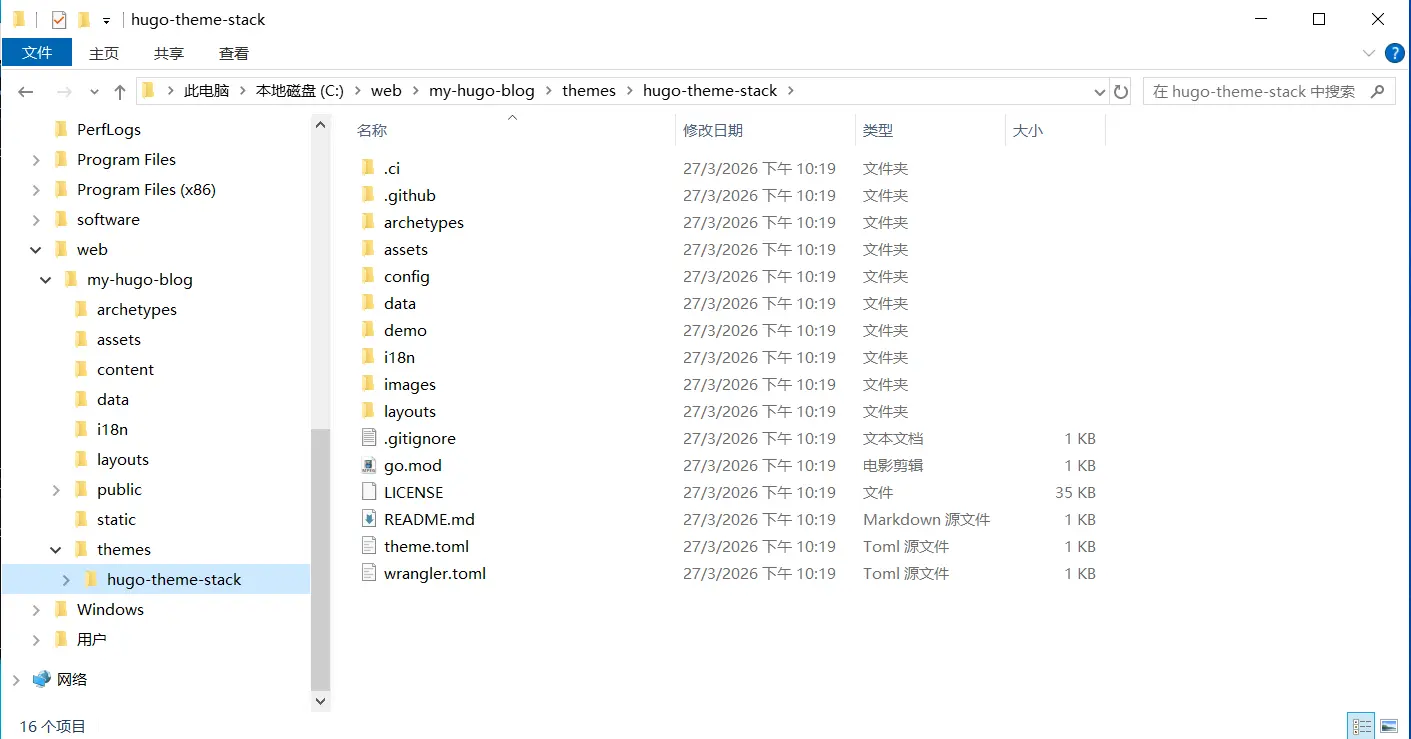Click the theme.toml file icon
This screenshot has width=1411, height=739.
coord(370,546)
